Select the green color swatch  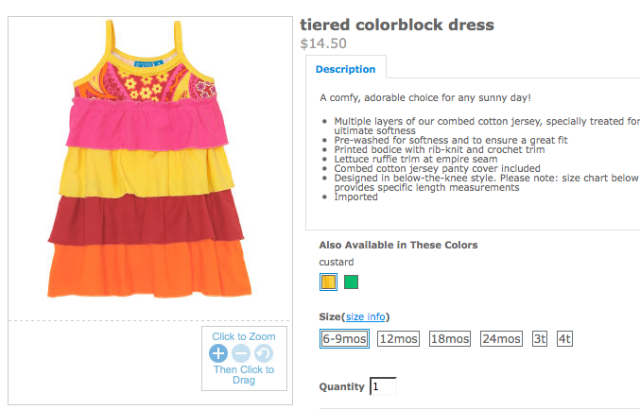[x=351, y=282]
